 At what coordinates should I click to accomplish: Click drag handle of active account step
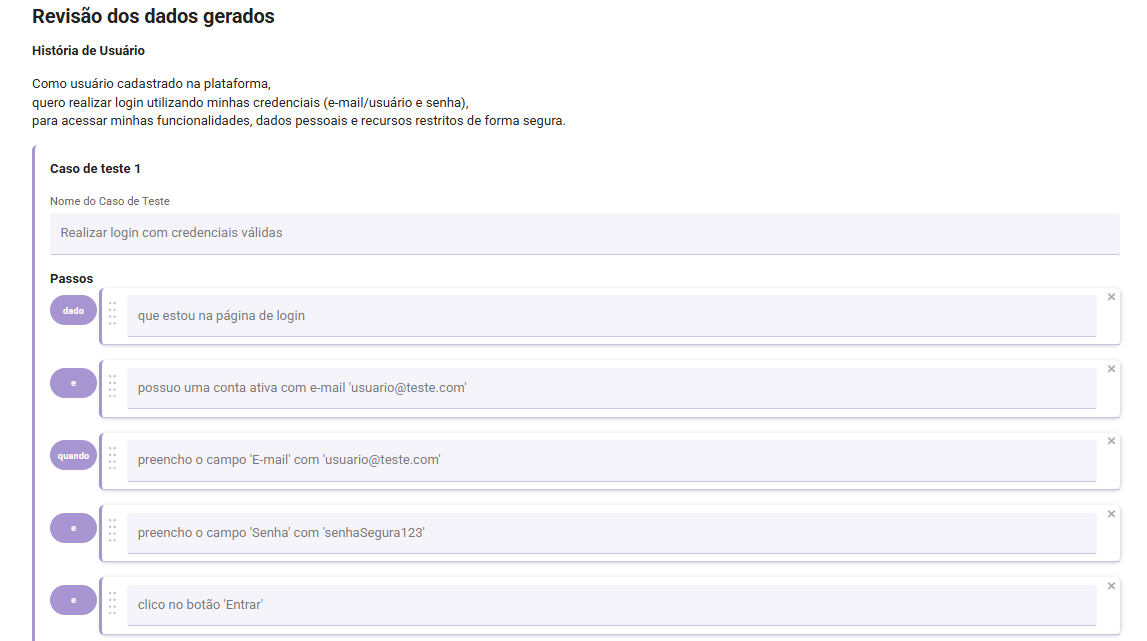[x=112, y=386]
